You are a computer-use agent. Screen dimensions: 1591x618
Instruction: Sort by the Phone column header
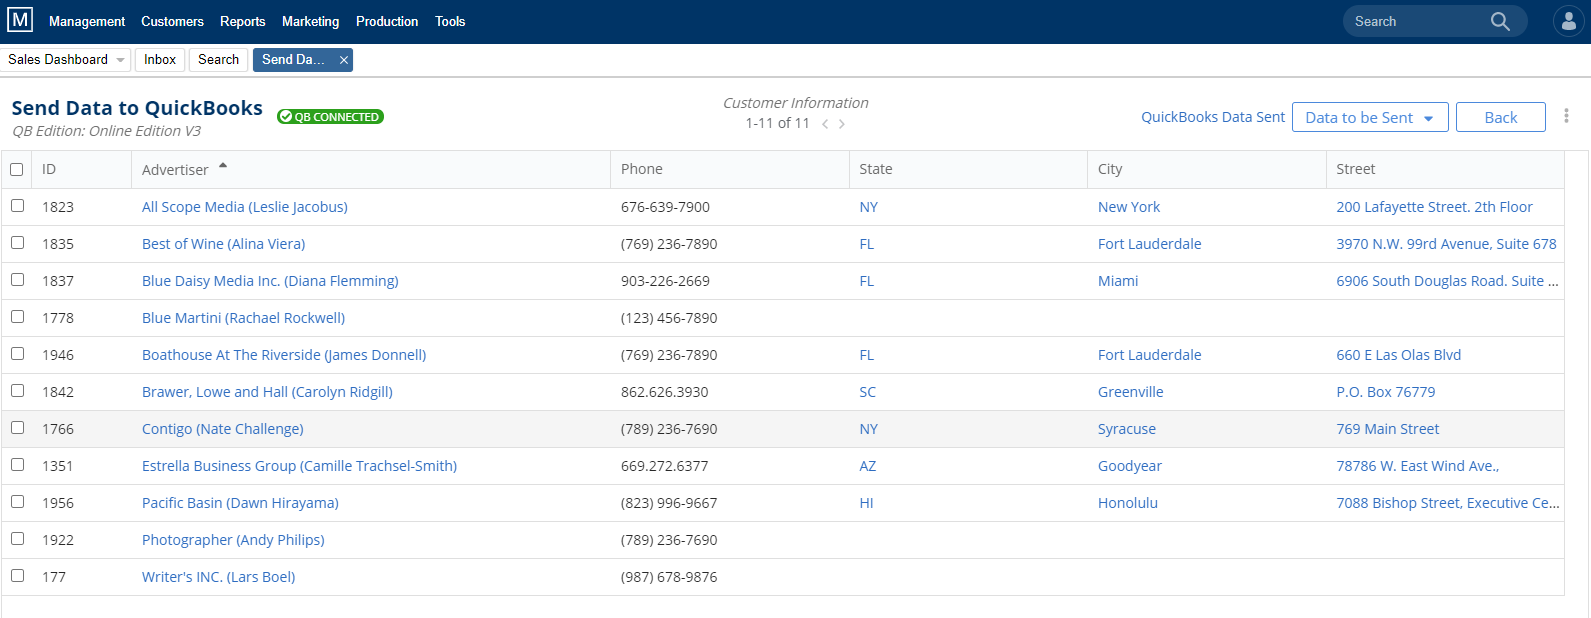coord(642,169)
